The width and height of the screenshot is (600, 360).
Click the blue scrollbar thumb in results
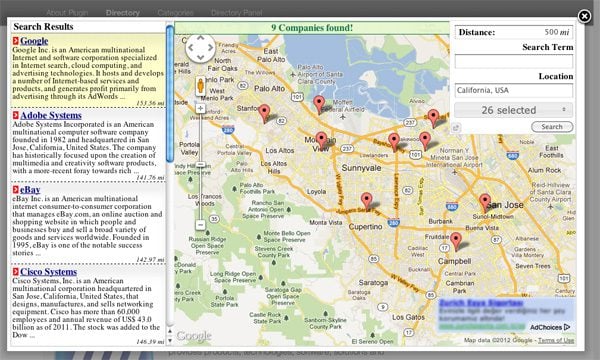pyautogui.click(x=170, y=94)
